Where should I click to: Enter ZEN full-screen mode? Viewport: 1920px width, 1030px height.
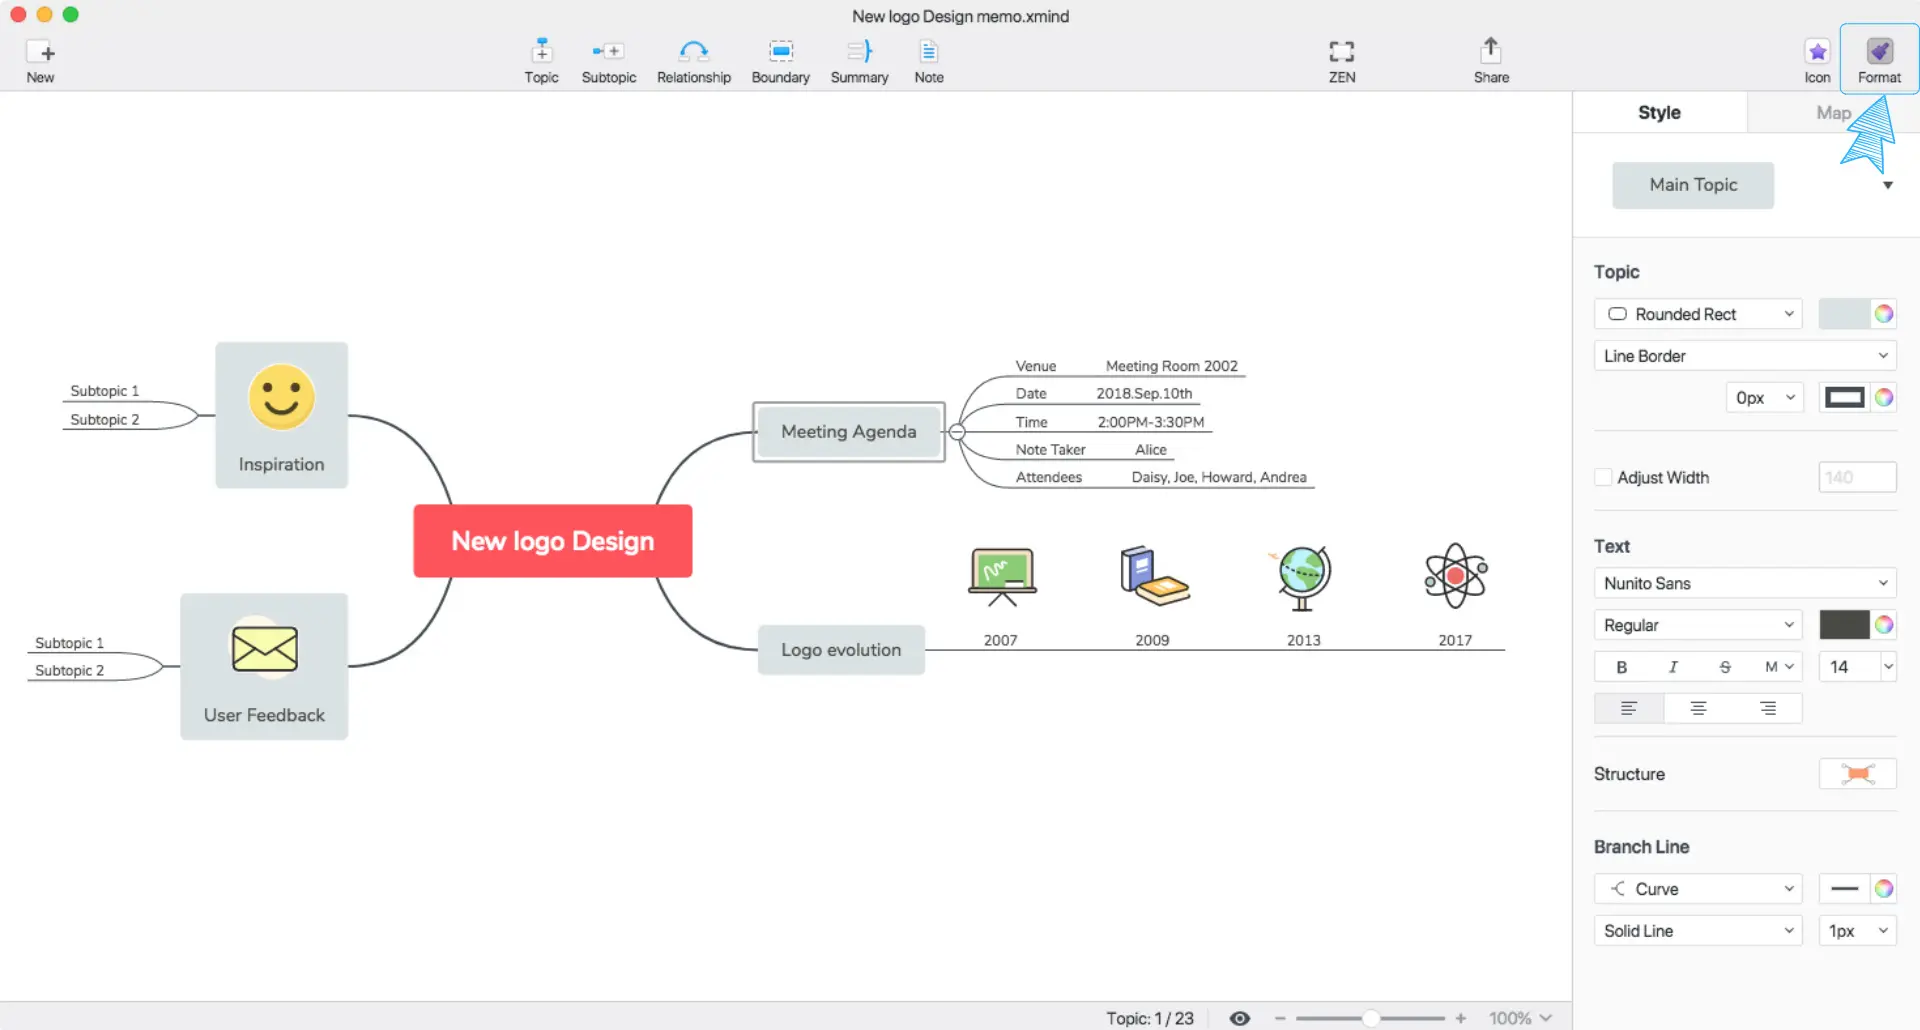coord(1341,61)
